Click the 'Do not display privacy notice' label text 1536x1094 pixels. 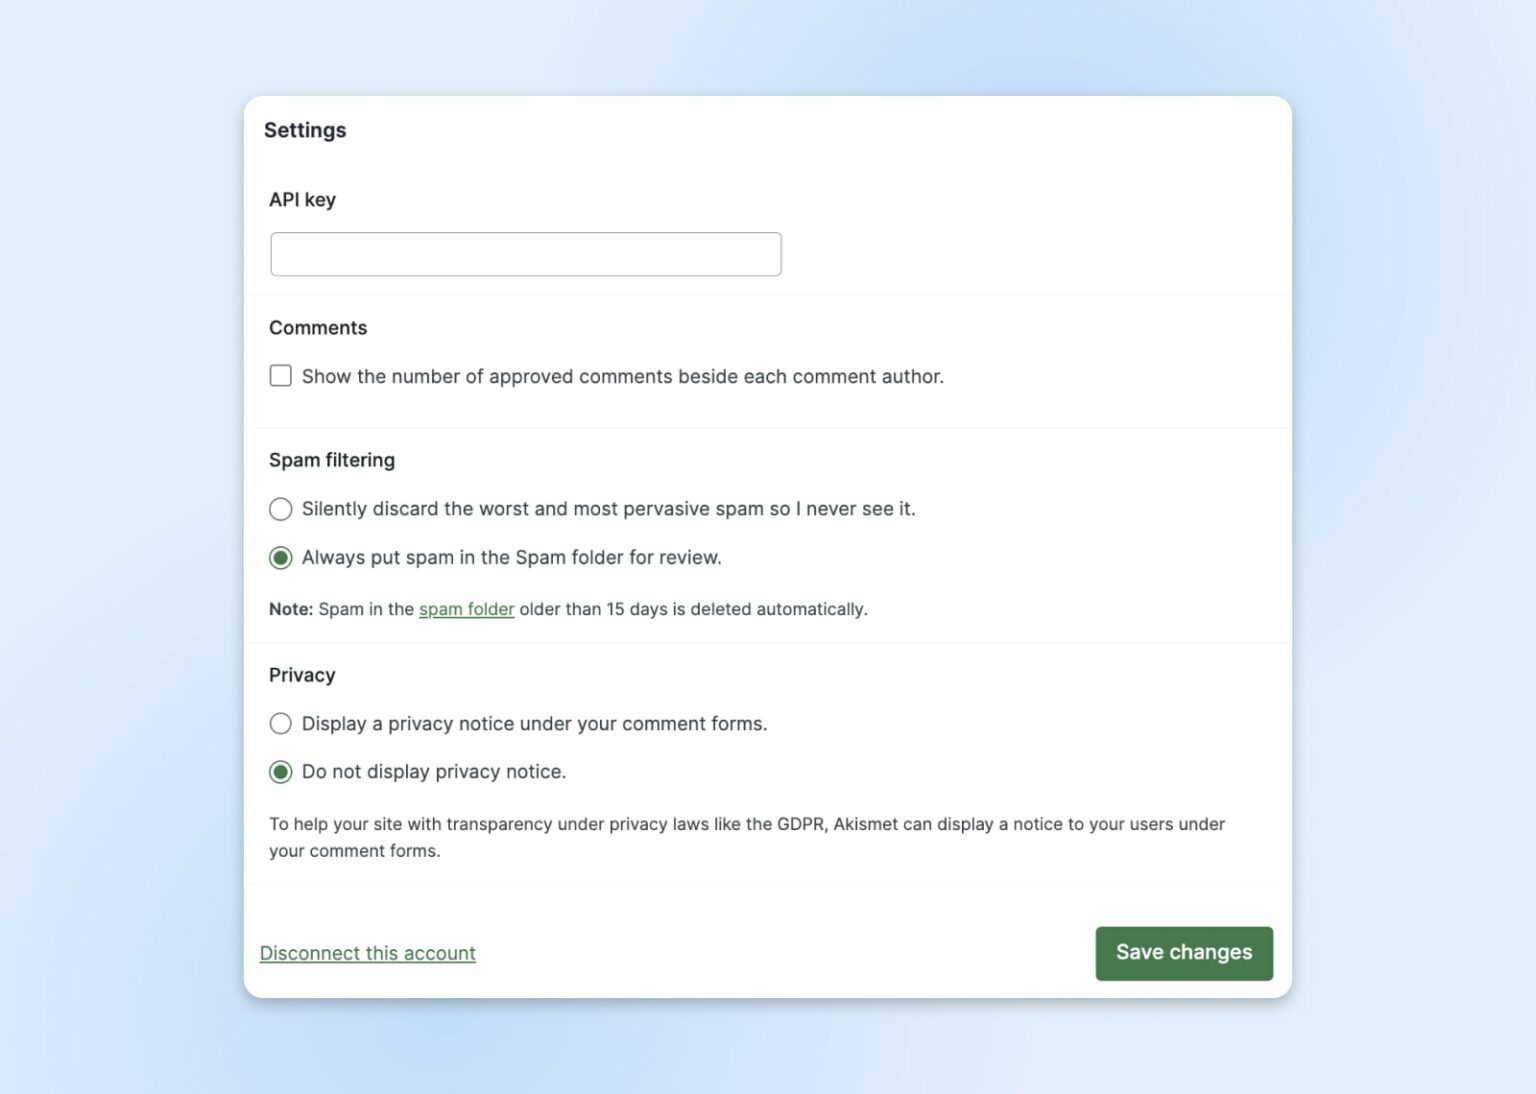433,772
